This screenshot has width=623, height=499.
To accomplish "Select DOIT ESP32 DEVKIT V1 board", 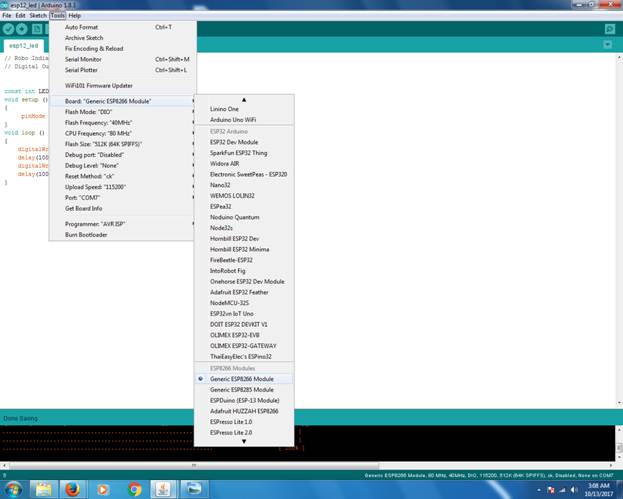I will (244, 324).
